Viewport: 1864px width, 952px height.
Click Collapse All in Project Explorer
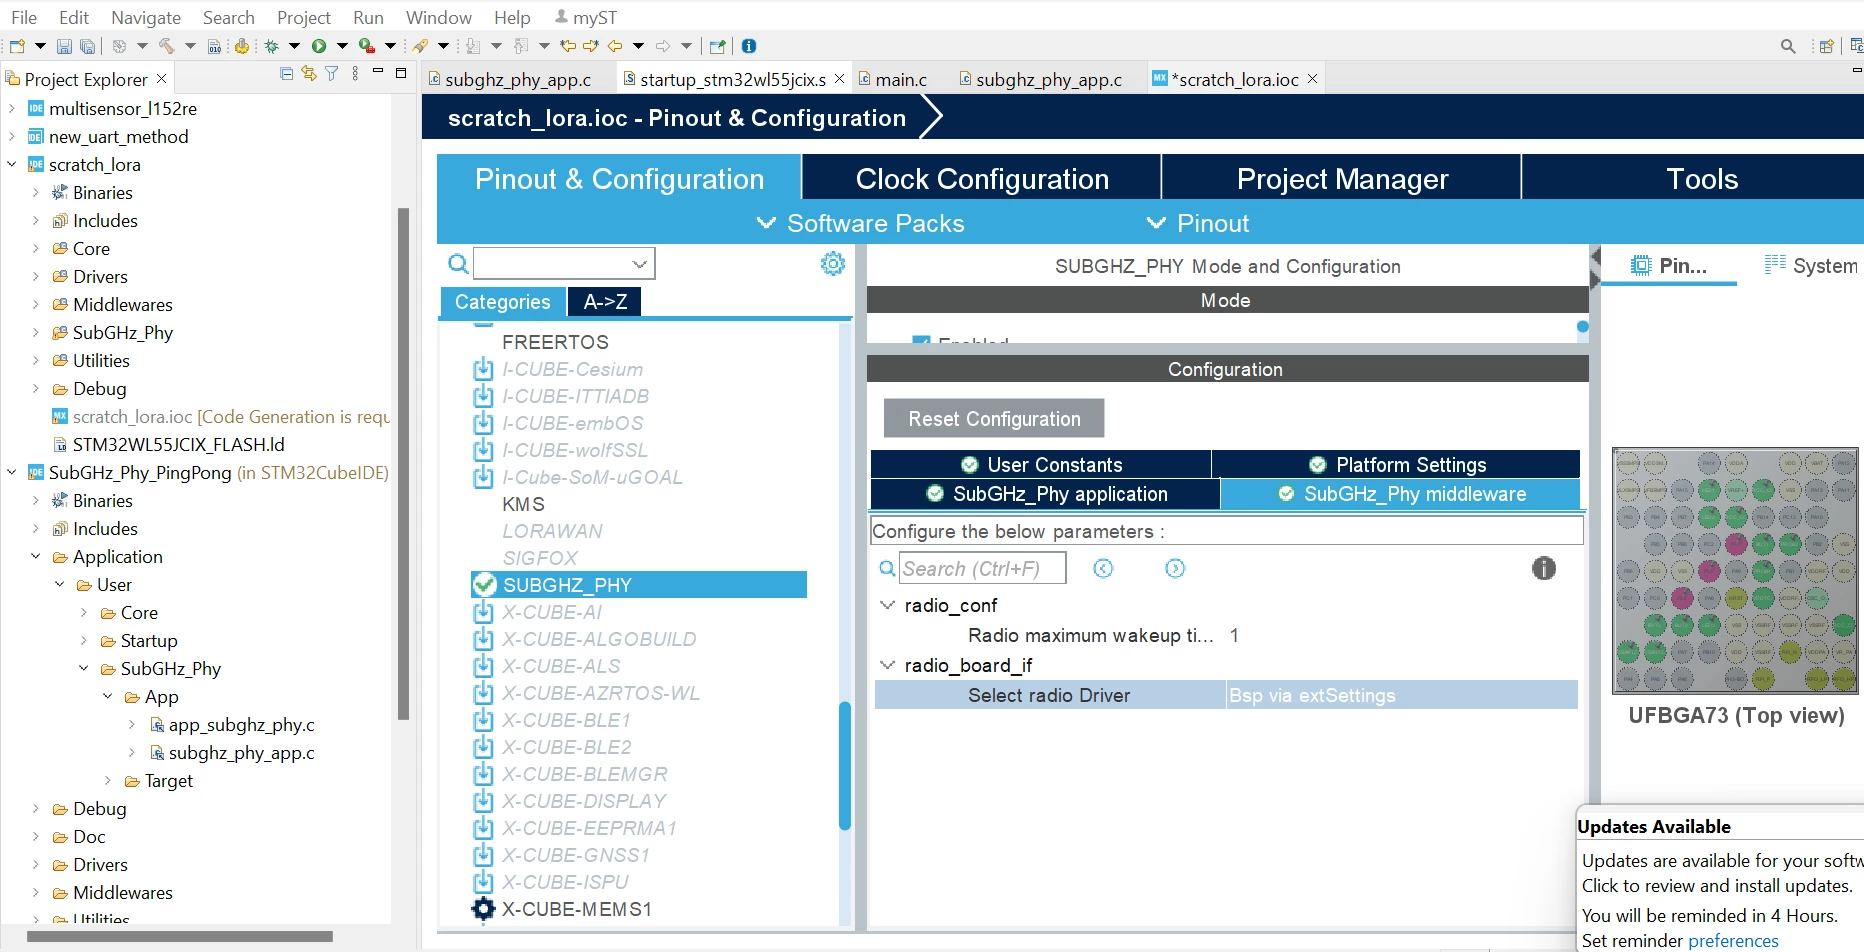[x=286, y=73]
